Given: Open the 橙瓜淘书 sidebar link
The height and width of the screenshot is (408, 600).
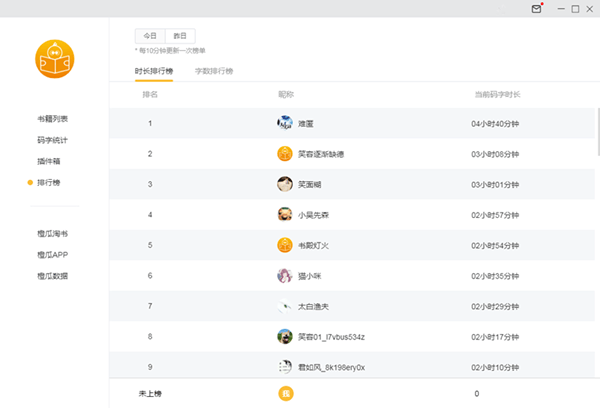Looking at the screenshot, I should point(52,234).
